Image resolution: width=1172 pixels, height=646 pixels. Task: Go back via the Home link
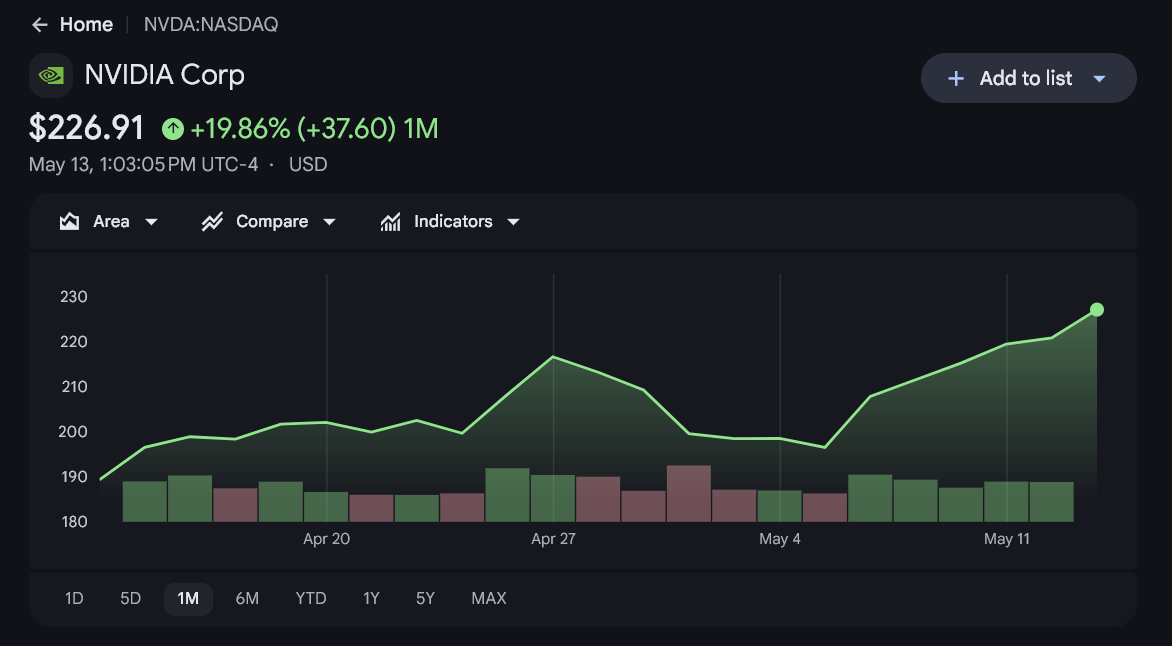[x=86, y=25]
